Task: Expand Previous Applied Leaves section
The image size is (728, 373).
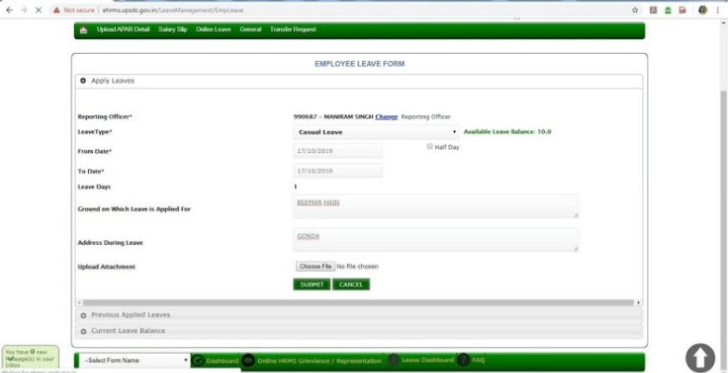Action: [359, 315]
